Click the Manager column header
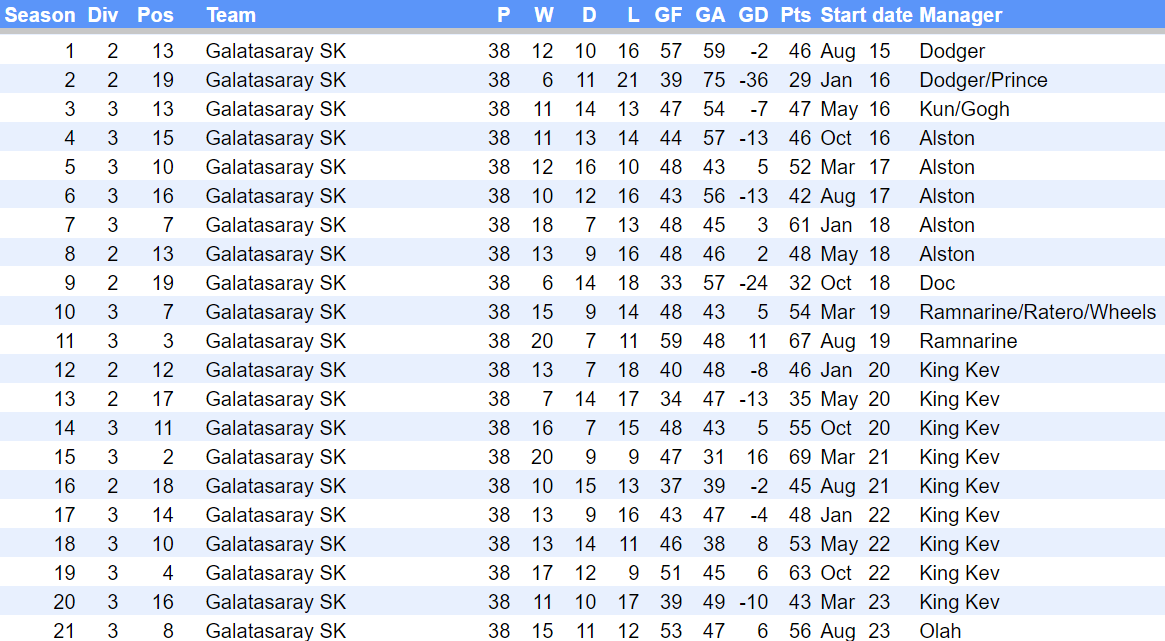The image size is (1165, 641). 960,15
